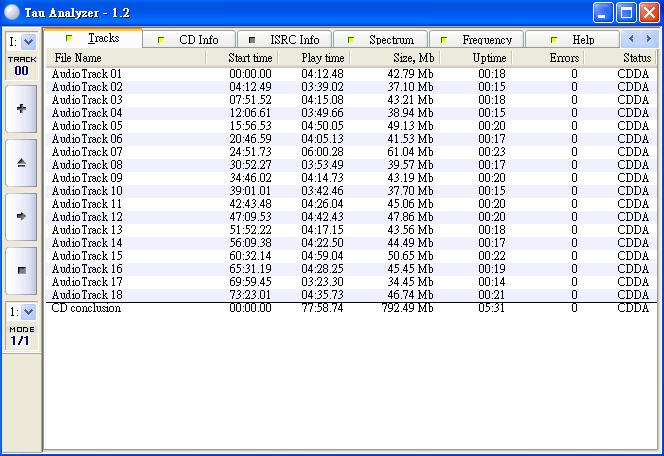Select AudioTrack 17 row
664x456 pixels.
[x=351, y=282]
